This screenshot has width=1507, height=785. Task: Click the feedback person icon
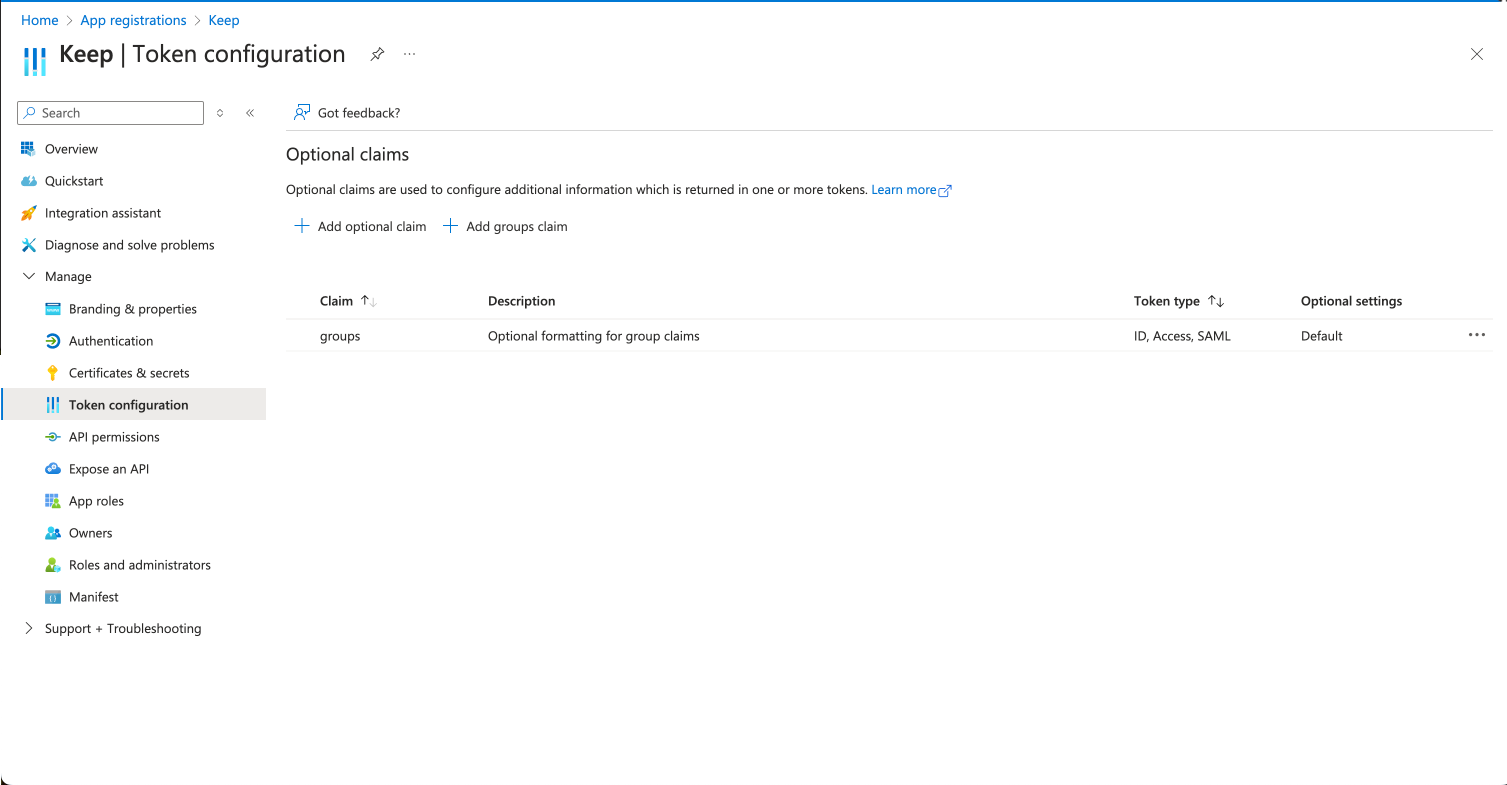click(x=301, y=113)
